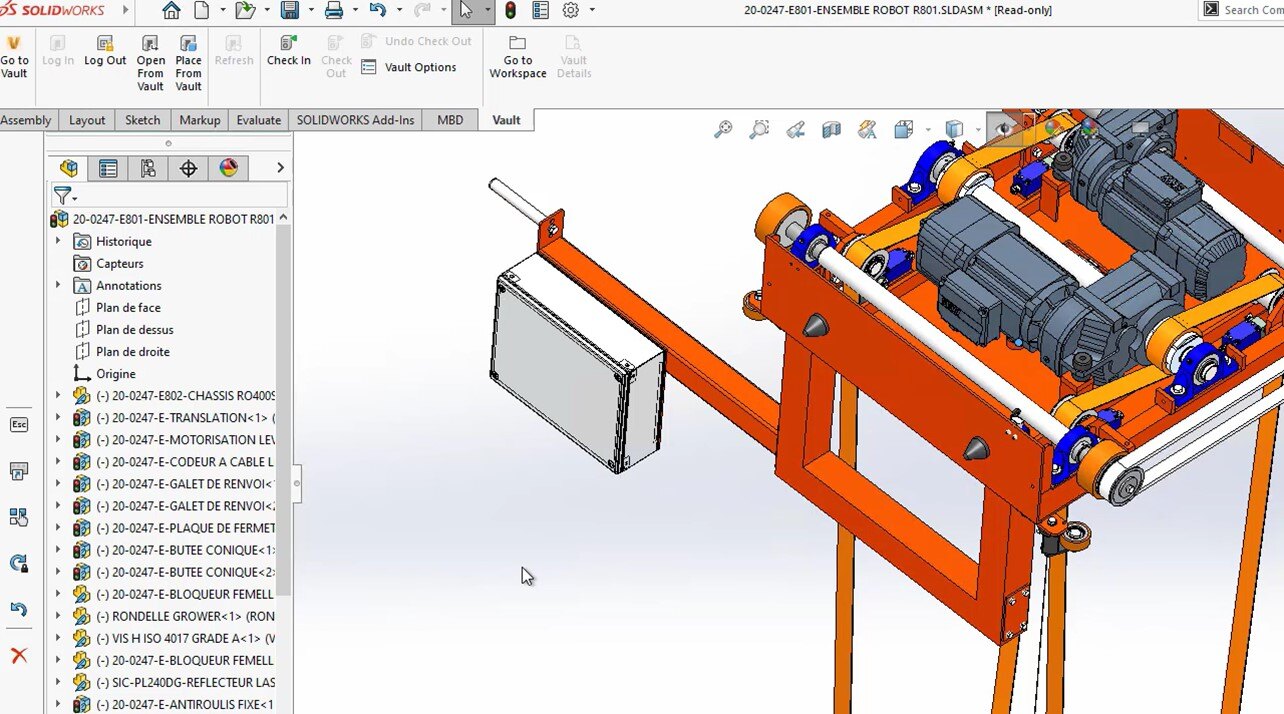
Task: Click the Dynamic Annotation Views icon
Action: [867, 129]
